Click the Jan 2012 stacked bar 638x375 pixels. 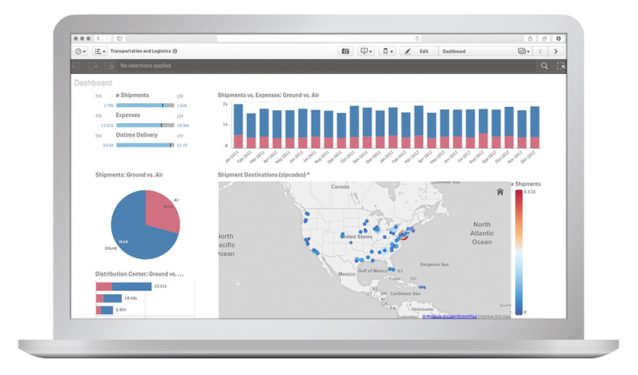238,126
